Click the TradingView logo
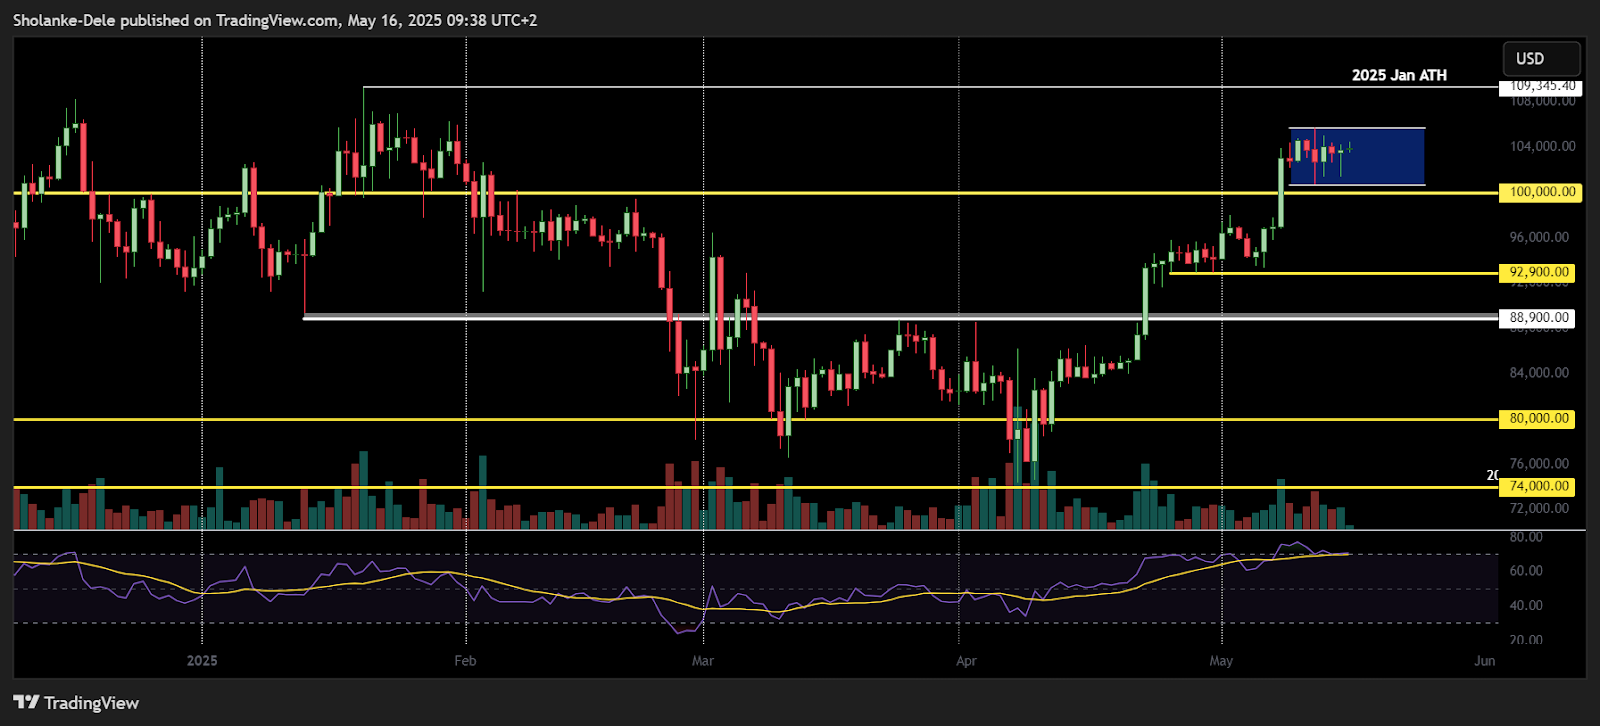 76,703
